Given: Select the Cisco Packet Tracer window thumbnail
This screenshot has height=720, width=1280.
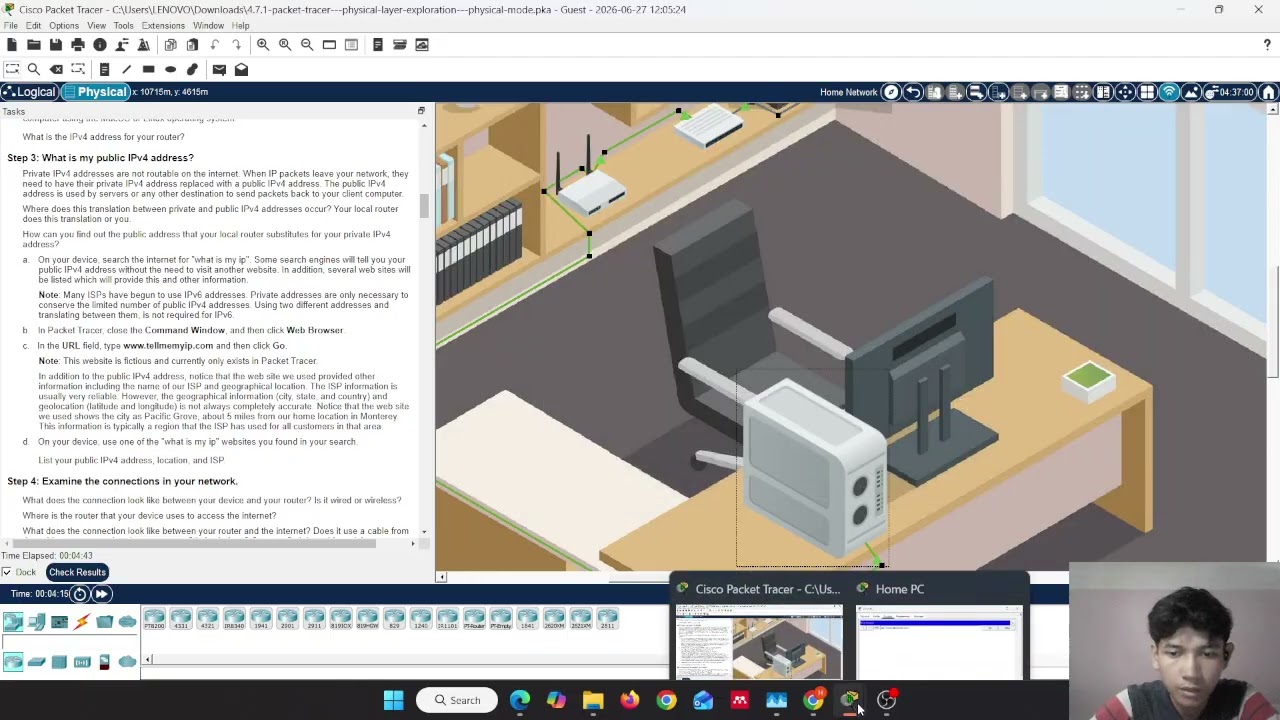Looking at the screenshot, I should (759, 629).
